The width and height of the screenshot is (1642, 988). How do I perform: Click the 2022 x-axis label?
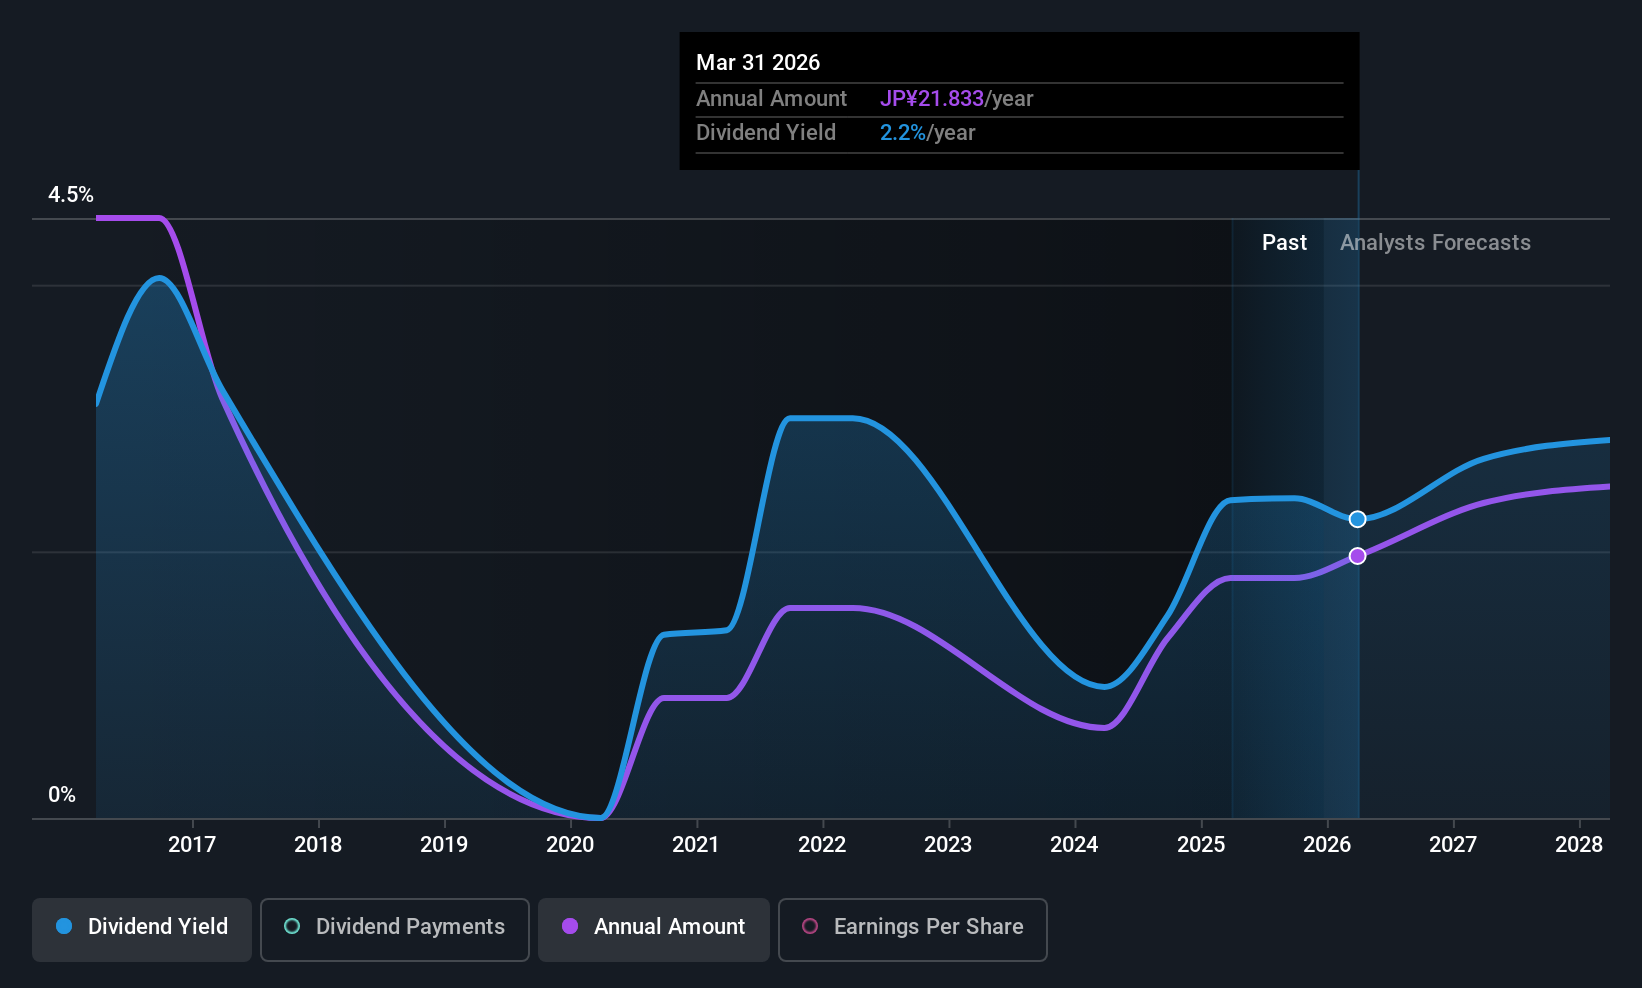pyautogui.click(x=822, y=845)
